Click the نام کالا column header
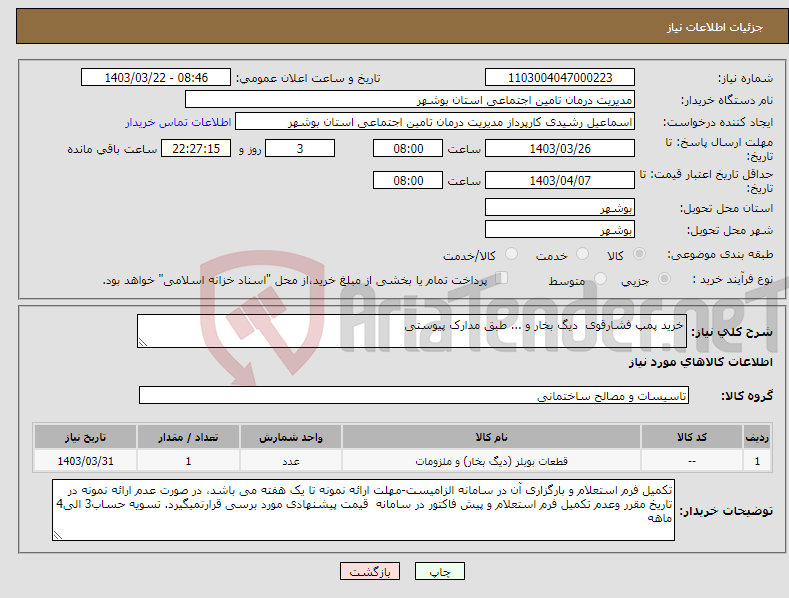This screenshot has width=789, height=598. [x=491, y=437]
